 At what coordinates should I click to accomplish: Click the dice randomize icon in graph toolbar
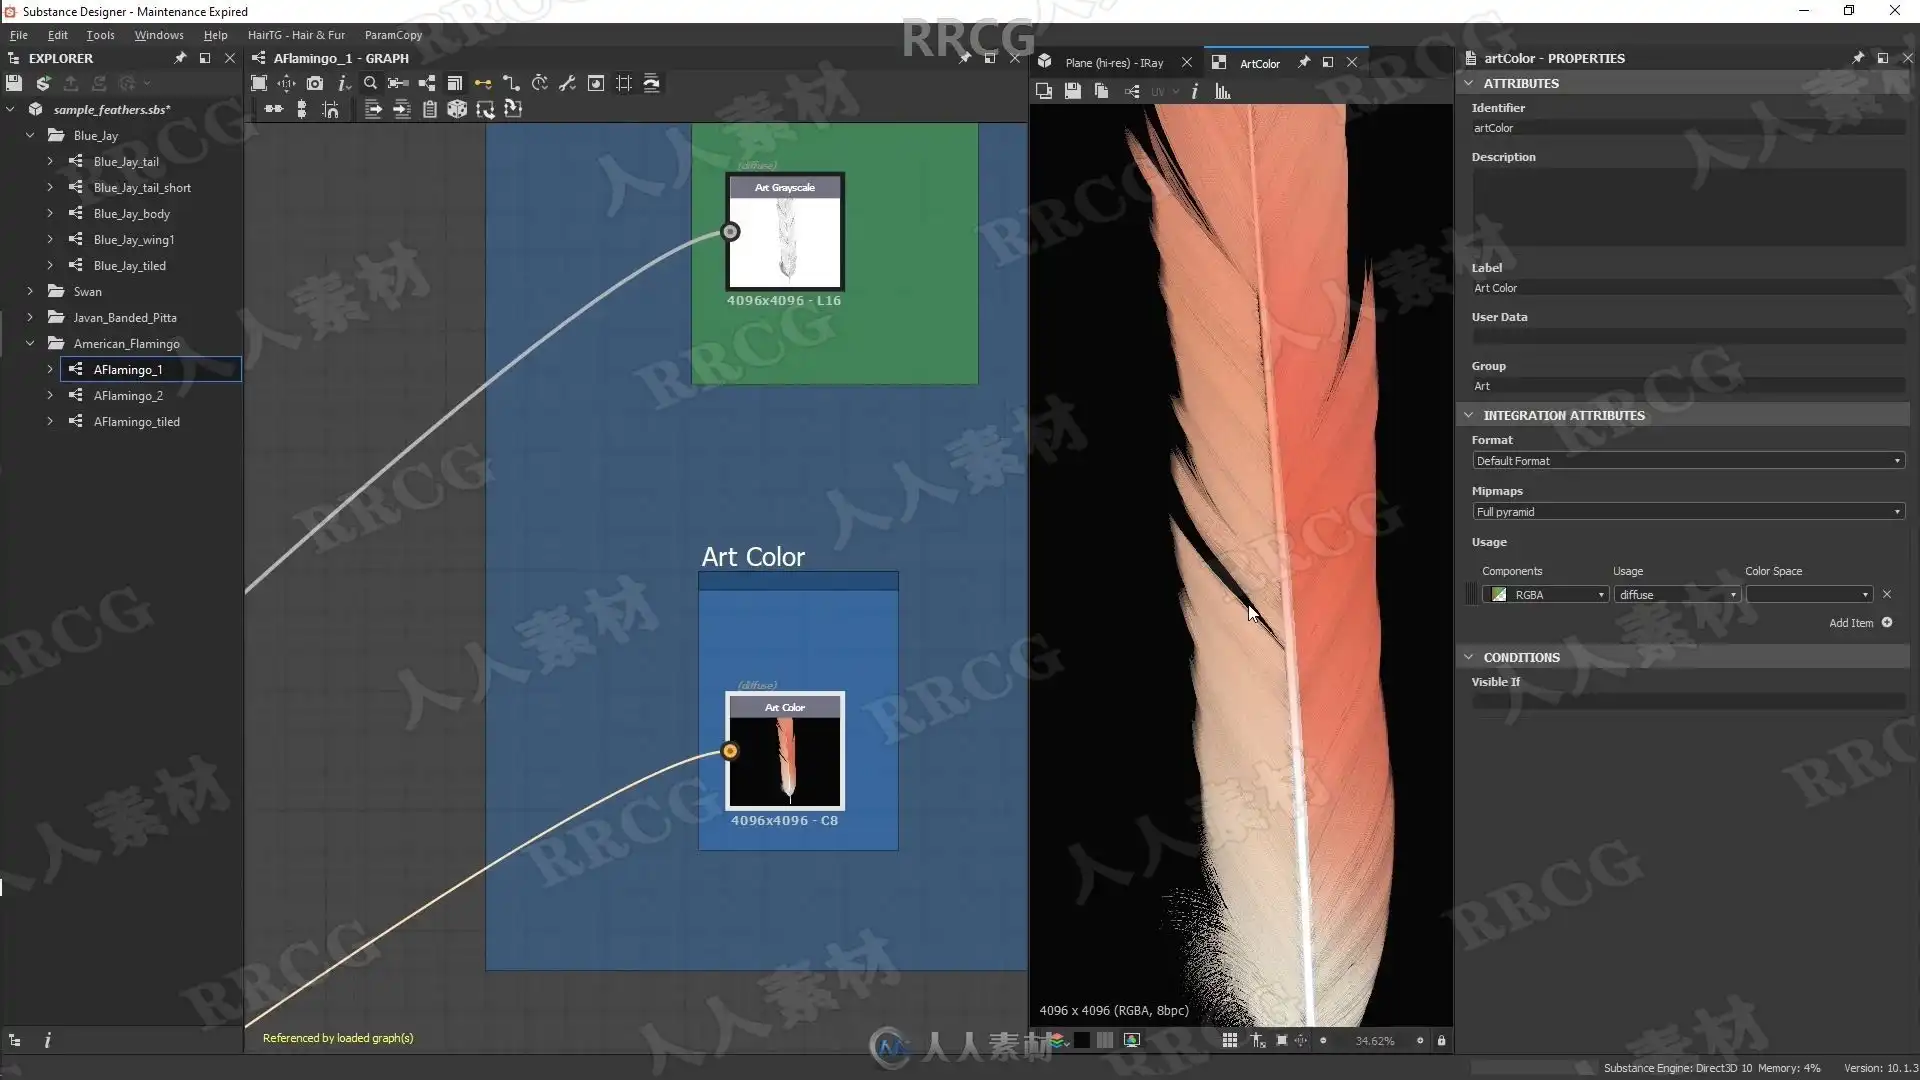pyautogui.click(x=457, y=109)
